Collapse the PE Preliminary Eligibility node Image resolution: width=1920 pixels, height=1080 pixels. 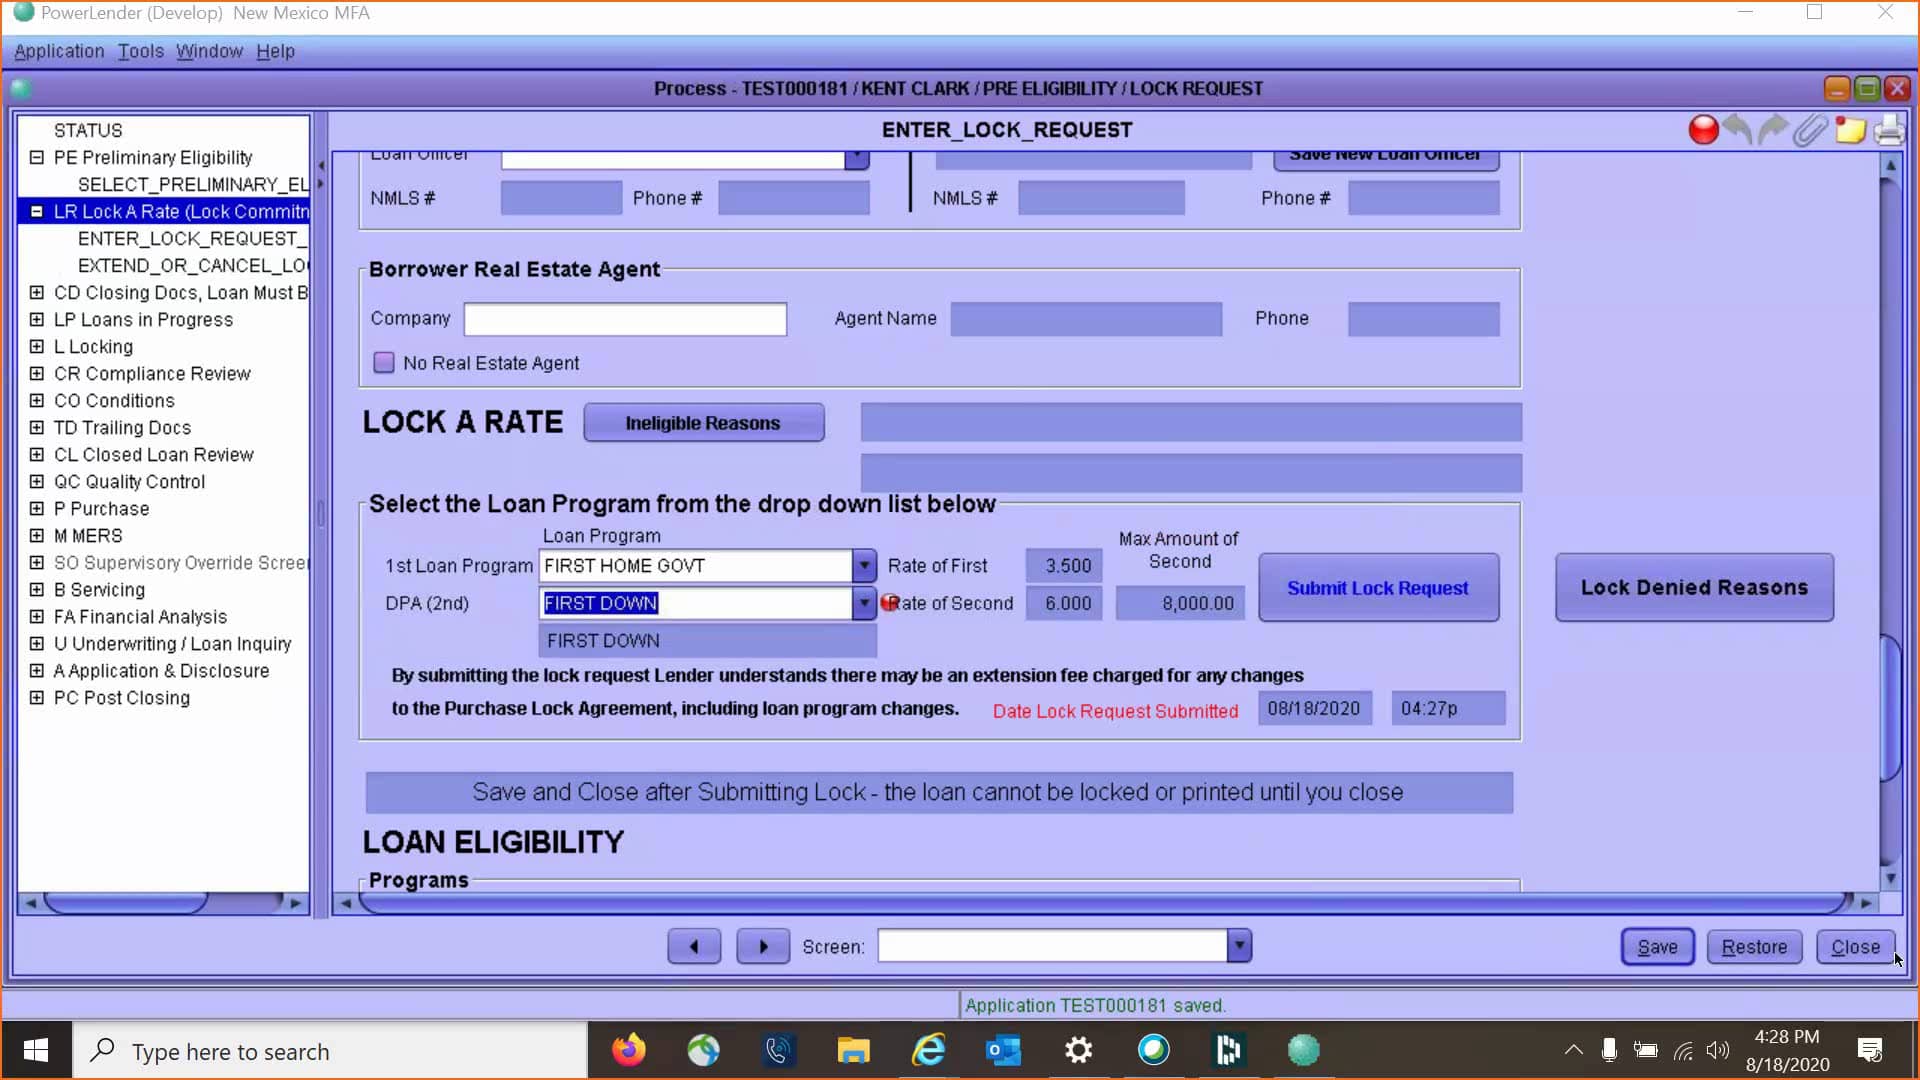pos(36,157)
